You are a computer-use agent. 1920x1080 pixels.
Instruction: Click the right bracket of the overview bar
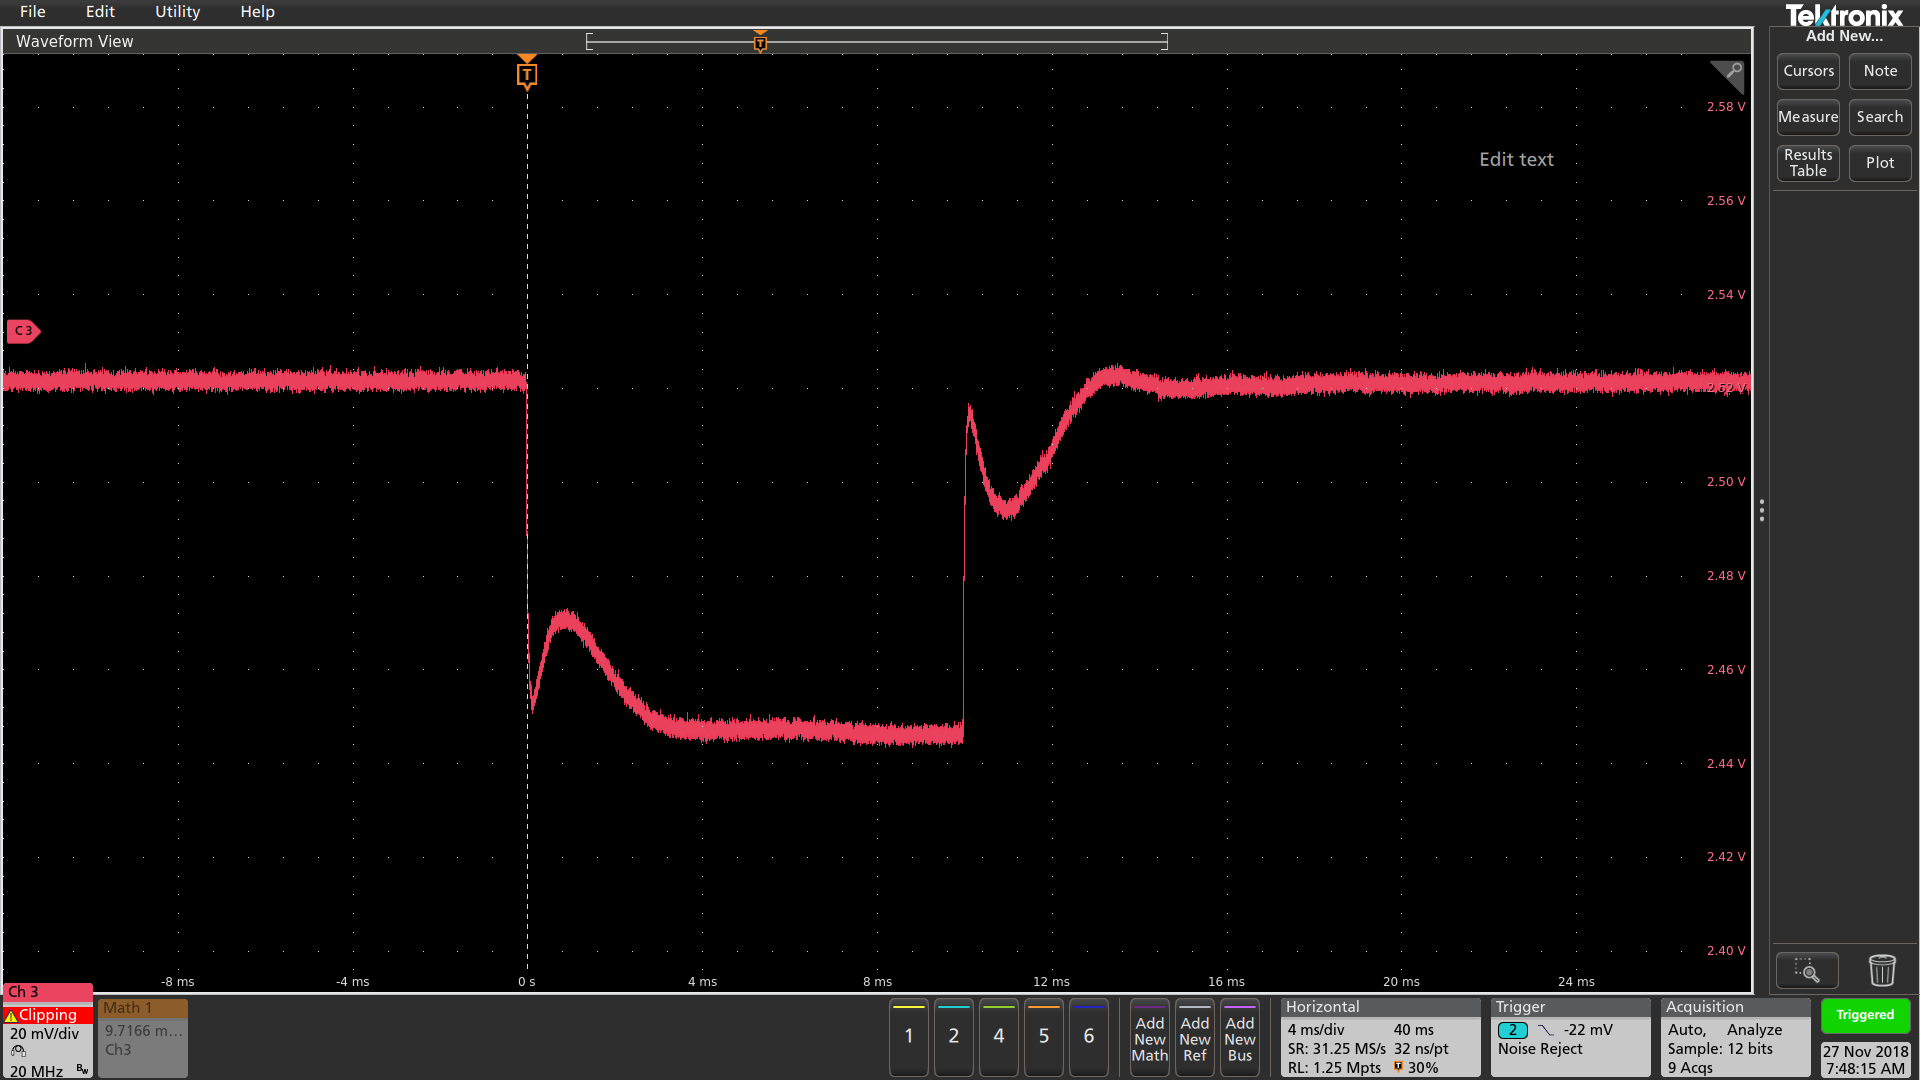pos(1164,41)
